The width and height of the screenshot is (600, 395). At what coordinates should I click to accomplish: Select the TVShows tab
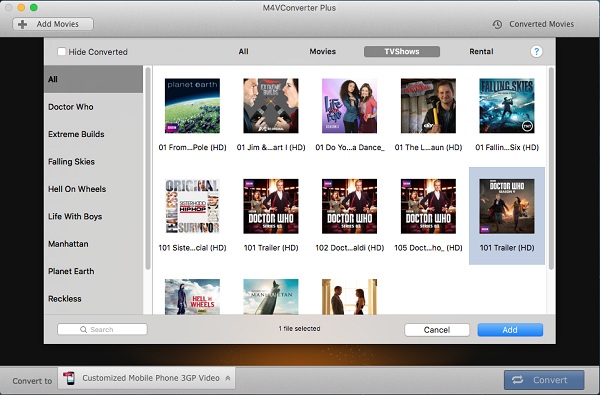pyautogui.click(x=402, y=51)
